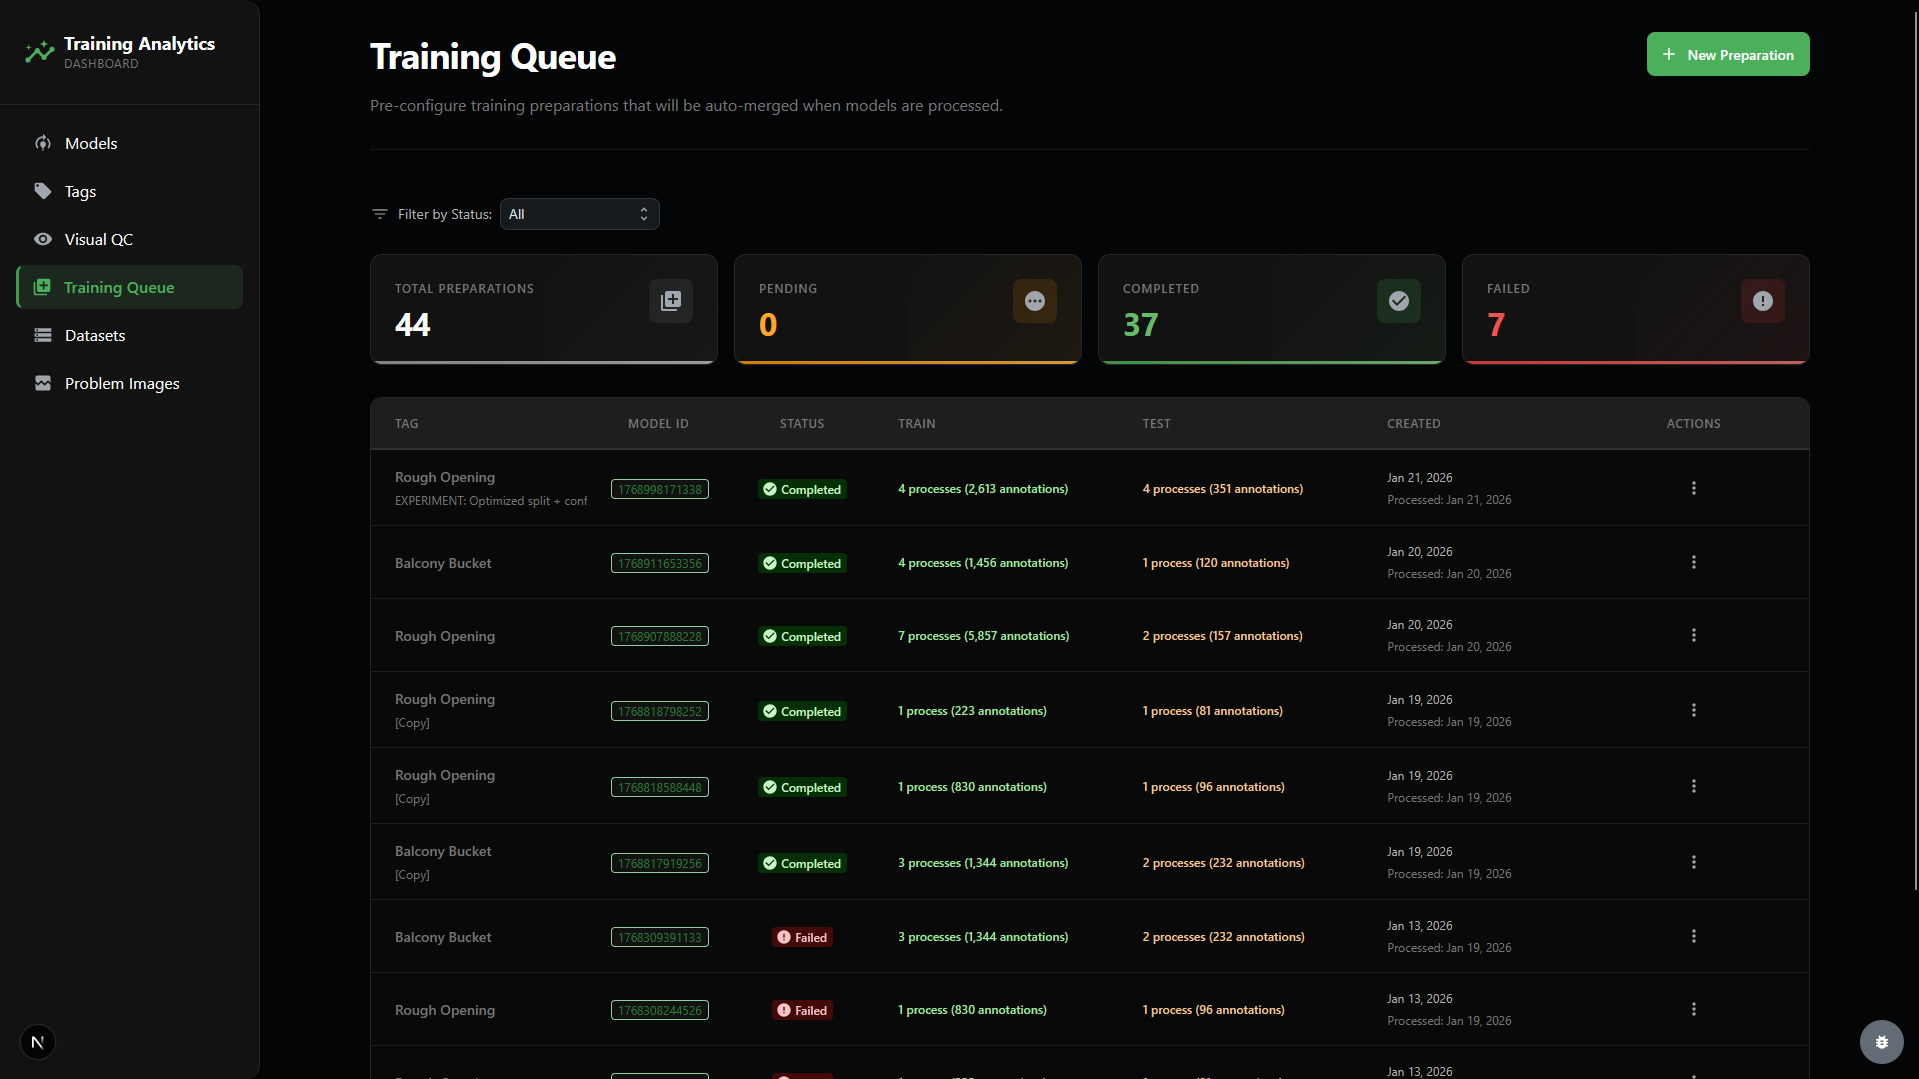1919x1079 pixels.
Task: Click "1 process (120 annotations)" test cell
Action: (x=1216, y=563)
